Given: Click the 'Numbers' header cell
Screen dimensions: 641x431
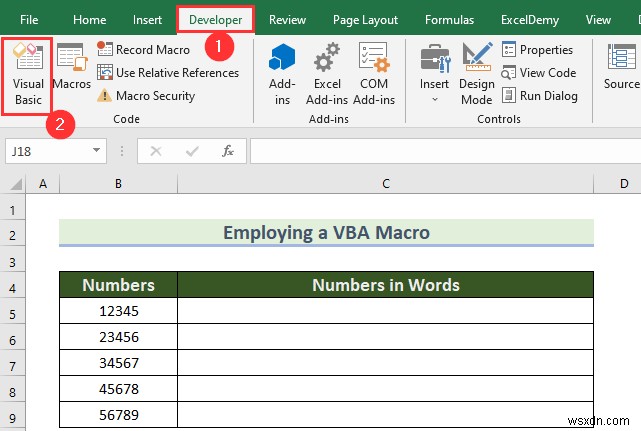Looking at the screenshot, I should coord(119,285).
